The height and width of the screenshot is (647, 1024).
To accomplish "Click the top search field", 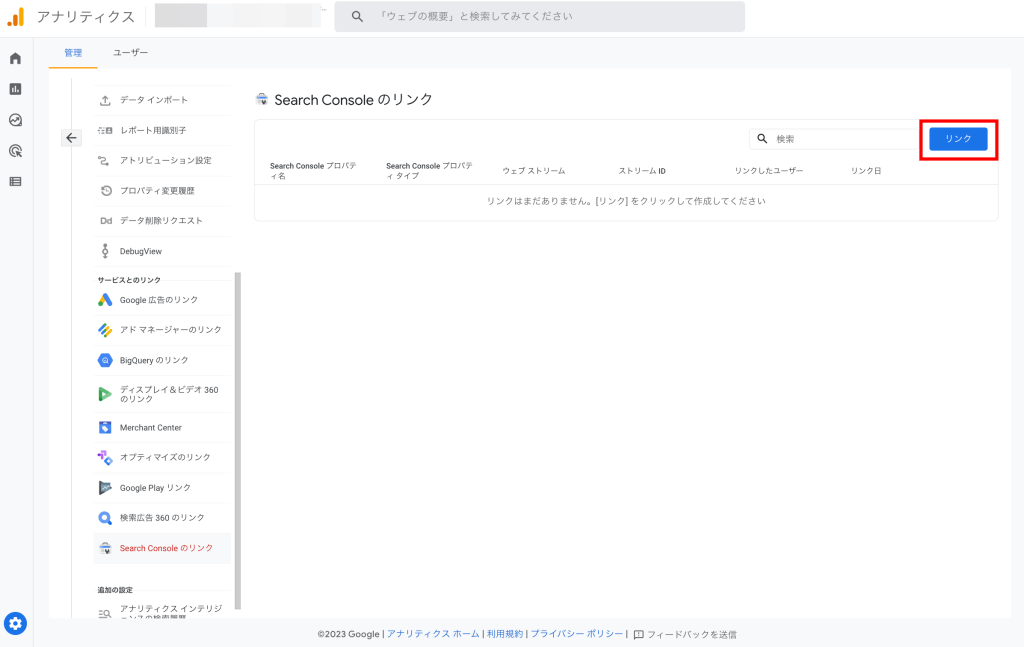I will tap(539, 16).
